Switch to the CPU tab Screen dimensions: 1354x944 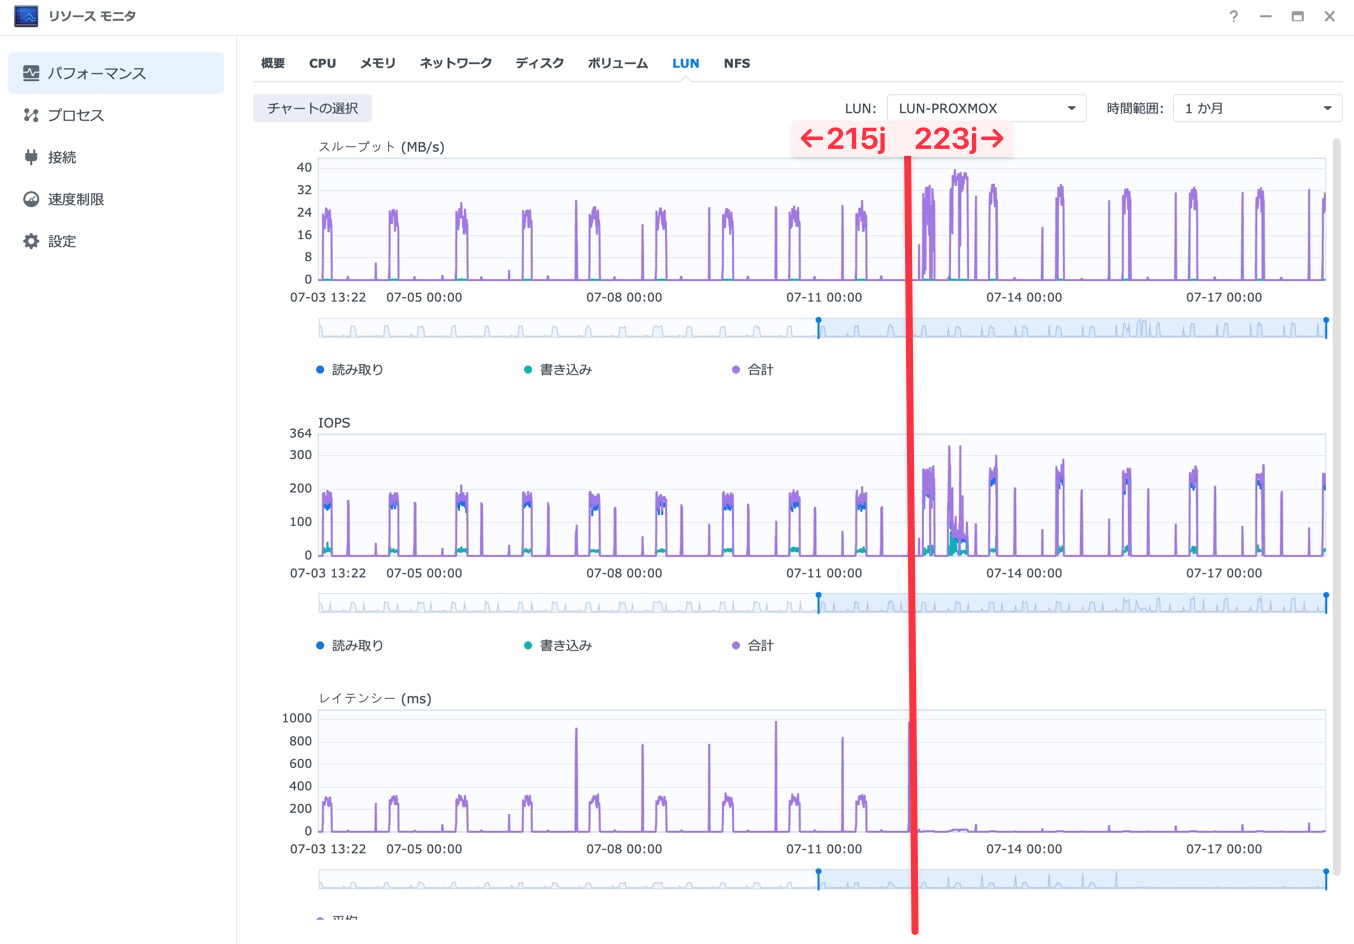[x=322, y=63]
